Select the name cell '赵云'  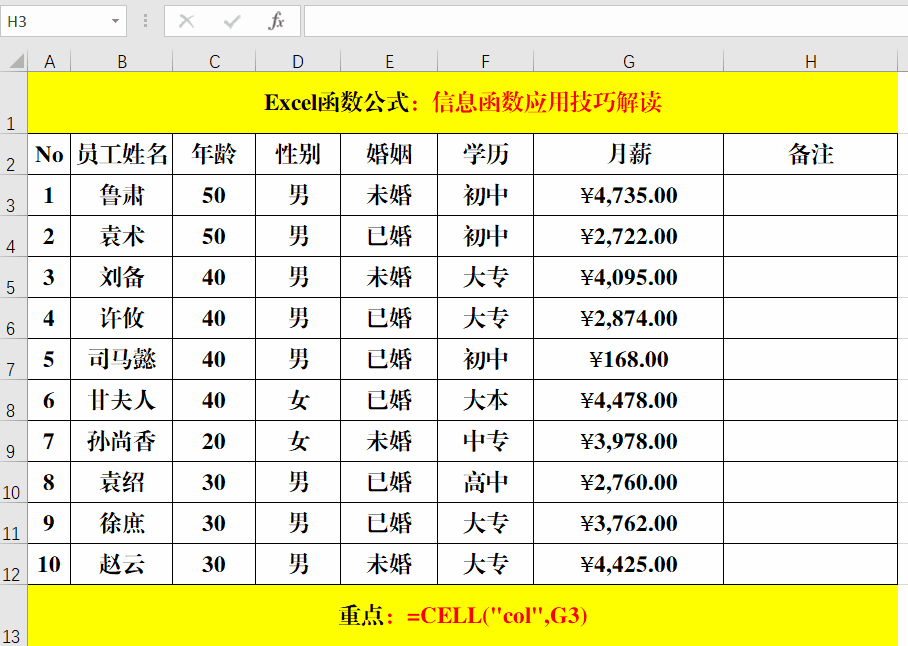(x=122, y=564)
